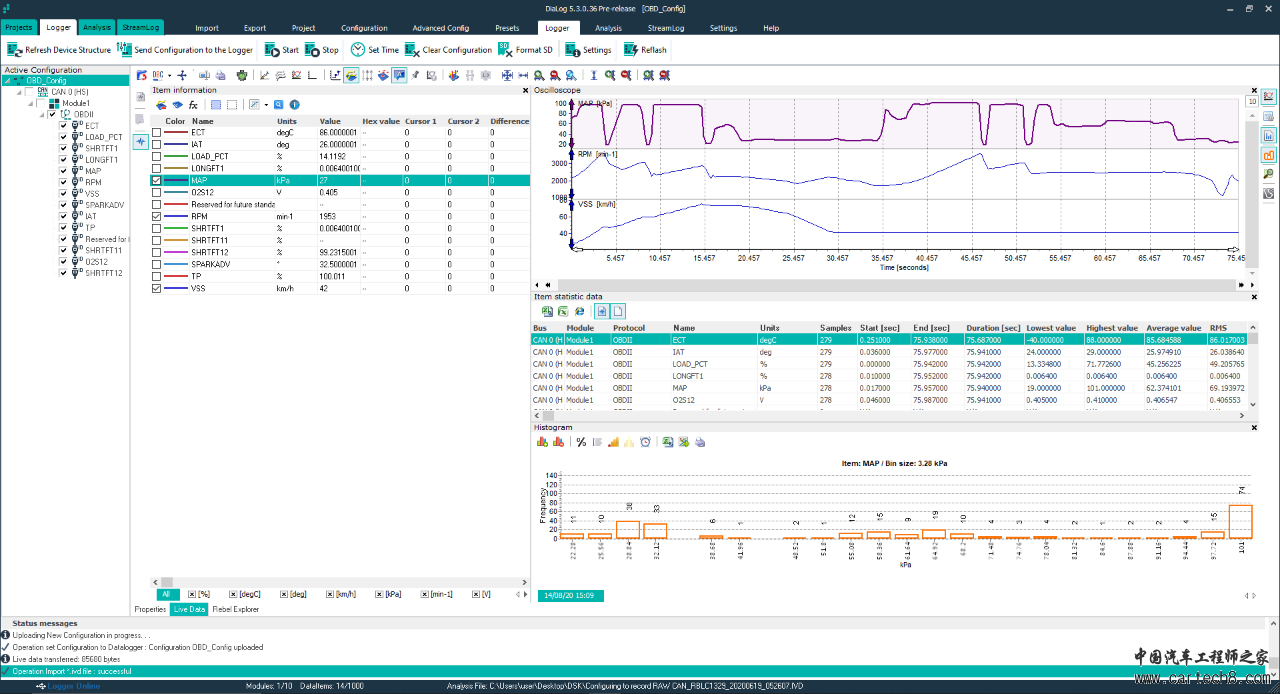
Task: Open the Help ribbon tab
Action: [771, 28]
